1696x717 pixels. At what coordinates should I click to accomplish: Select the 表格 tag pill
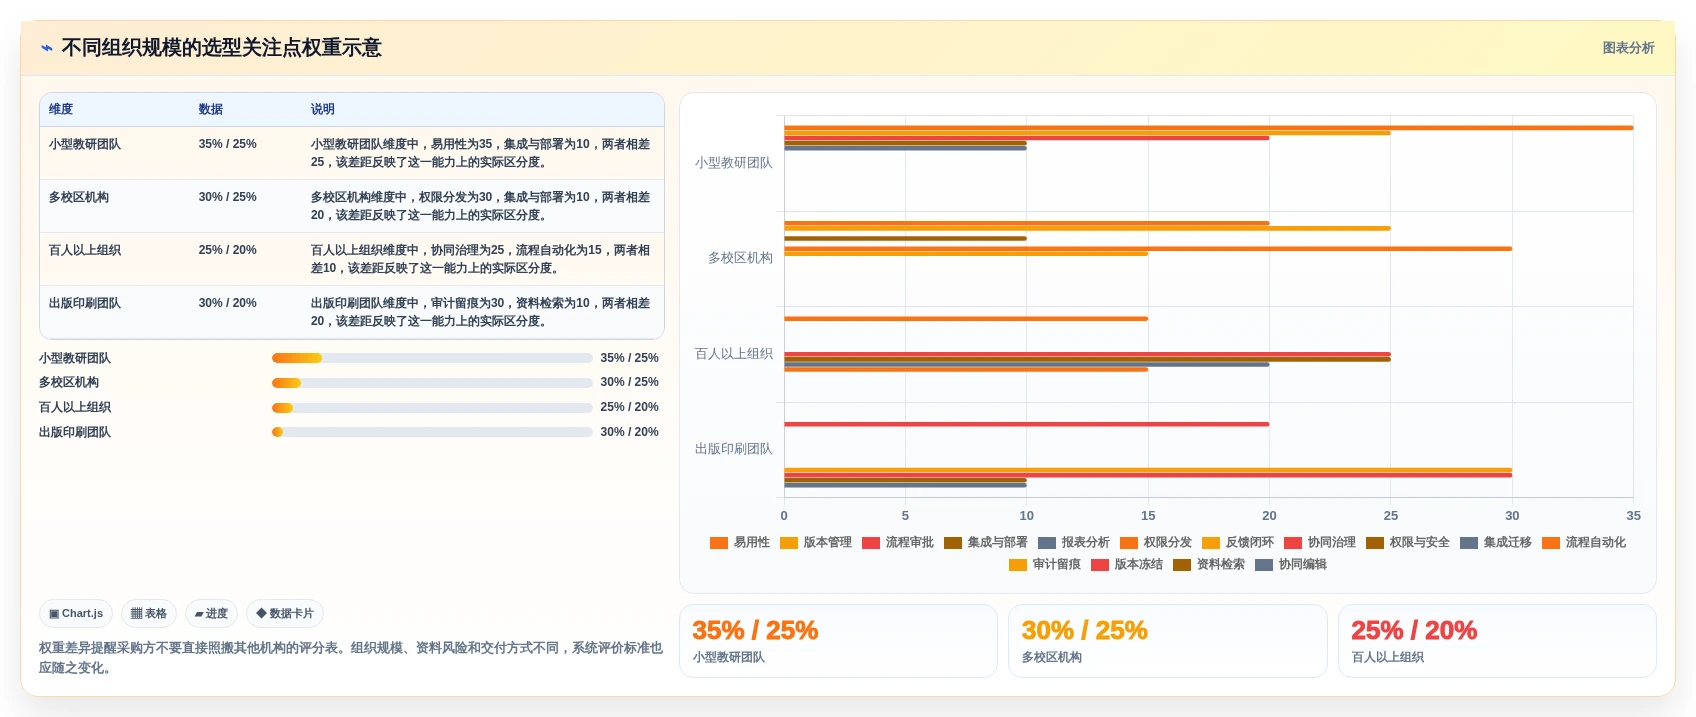point(149,613)
